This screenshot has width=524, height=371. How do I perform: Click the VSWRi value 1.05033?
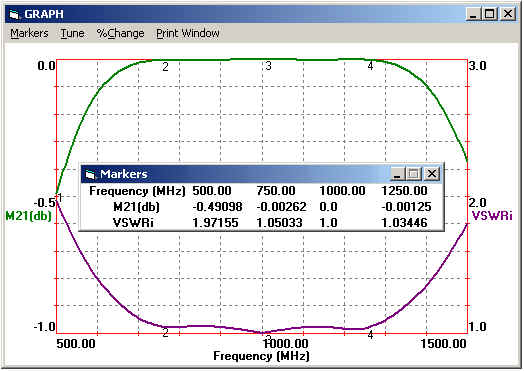tap(279, 223)
